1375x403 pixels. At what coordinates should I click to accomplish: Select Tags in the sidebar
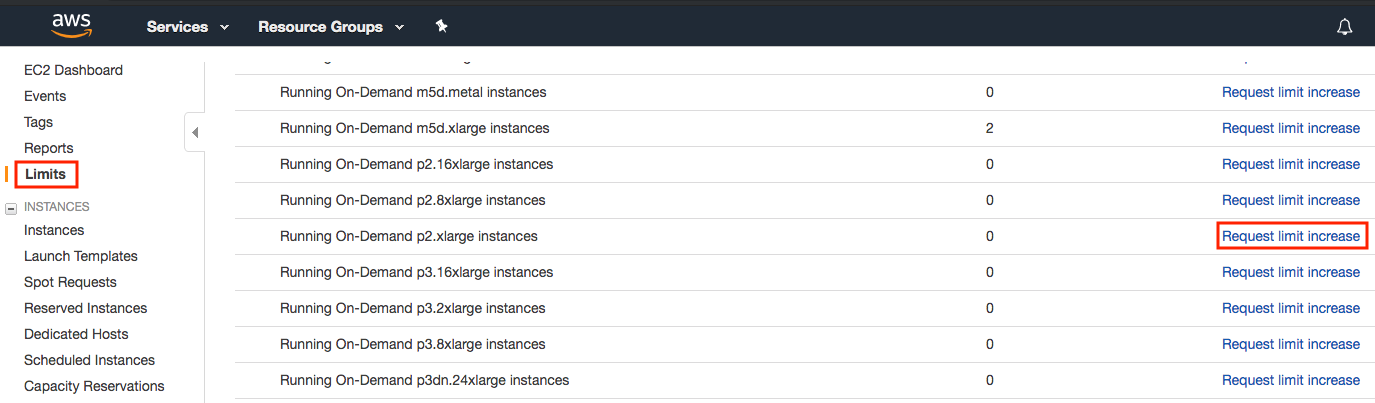click(38, 122)
